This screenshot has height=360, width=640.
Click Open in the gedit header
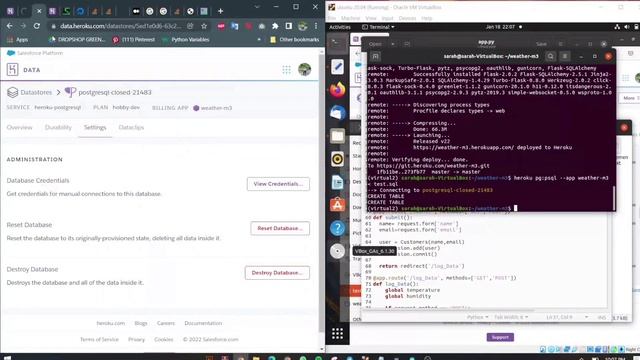point(375,44)
